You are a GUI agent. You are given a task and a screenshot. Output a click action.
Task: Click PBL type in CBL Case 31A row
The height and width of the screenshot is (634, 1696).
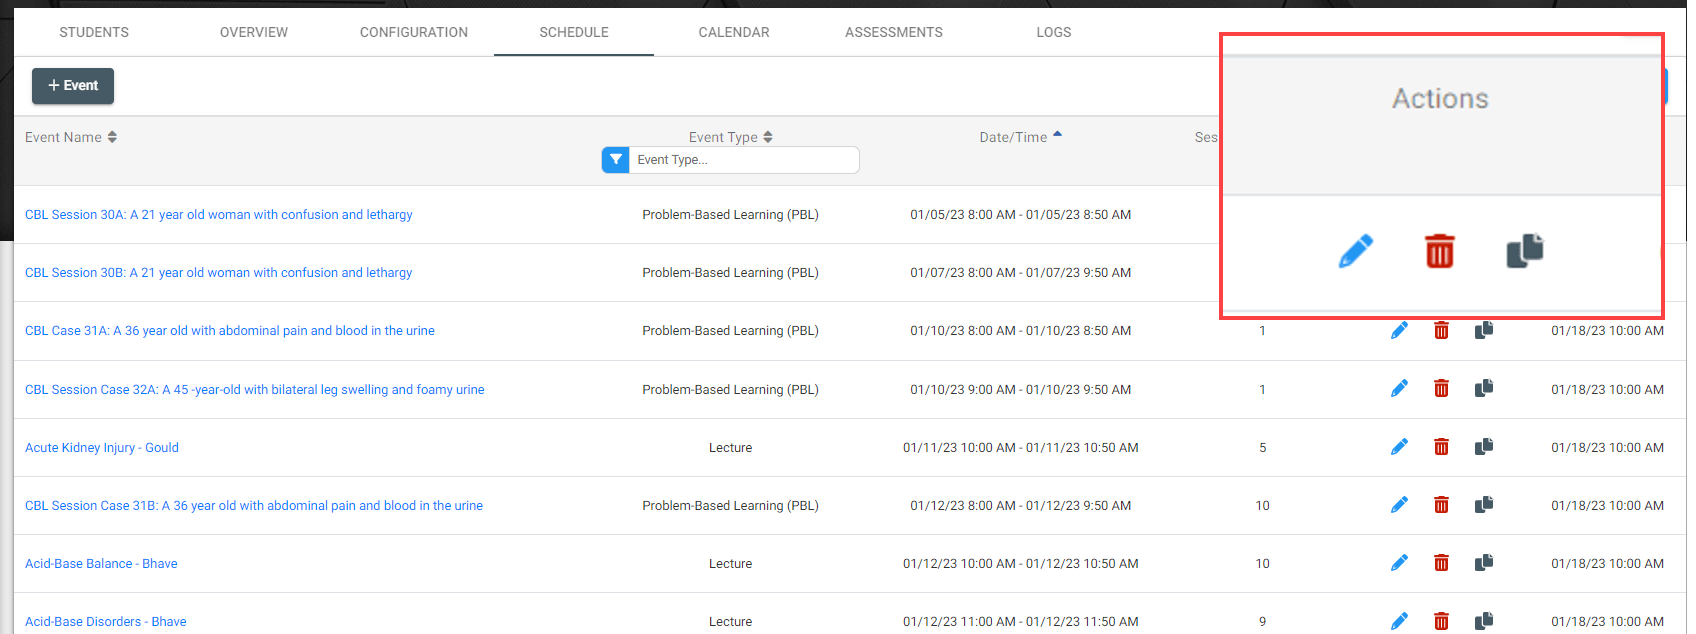(731, 330)
